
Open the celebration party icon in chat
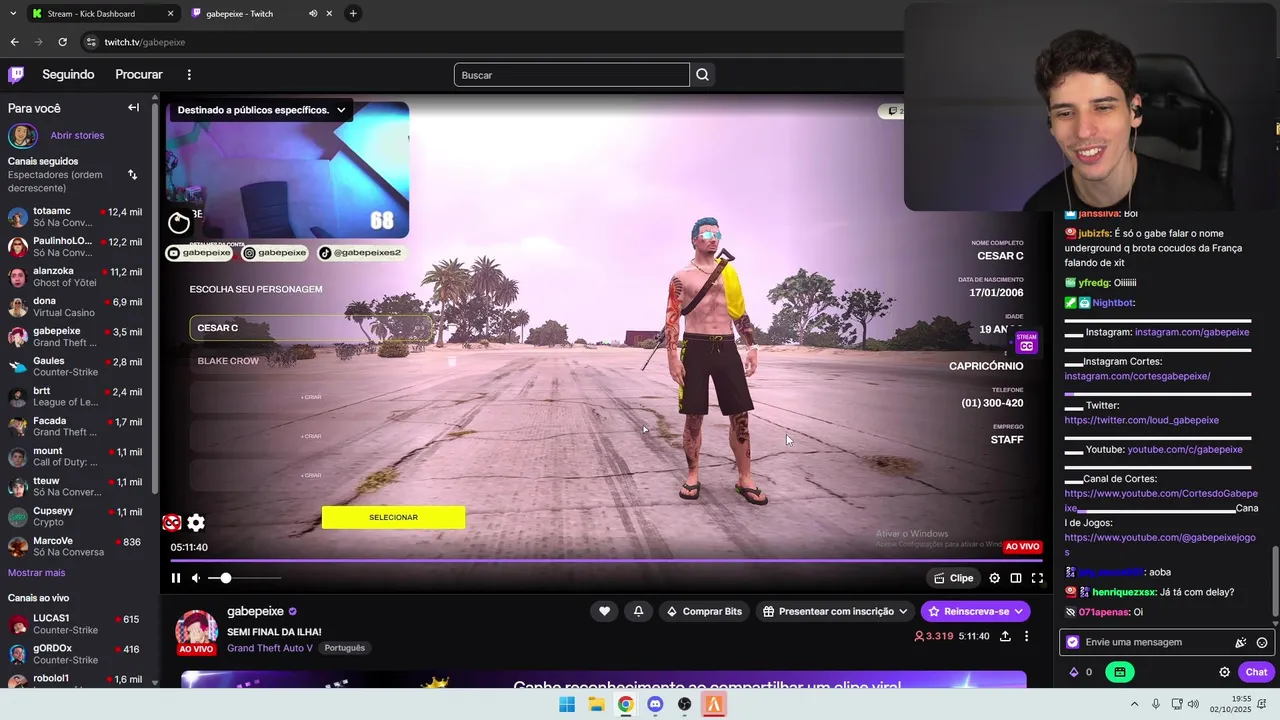click(1241, 643)
